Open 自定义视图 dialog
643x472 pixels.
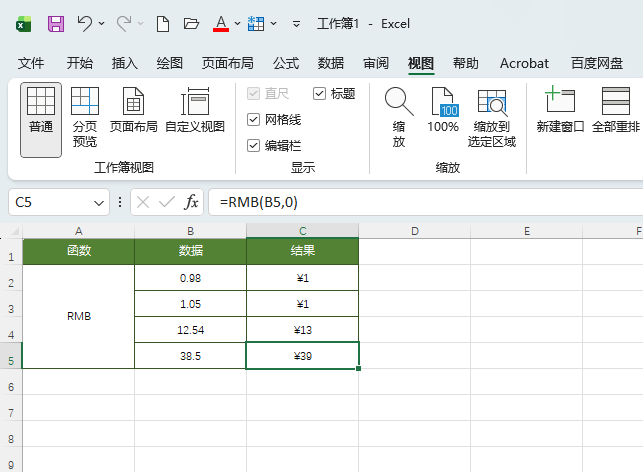(x=195, y=110)
